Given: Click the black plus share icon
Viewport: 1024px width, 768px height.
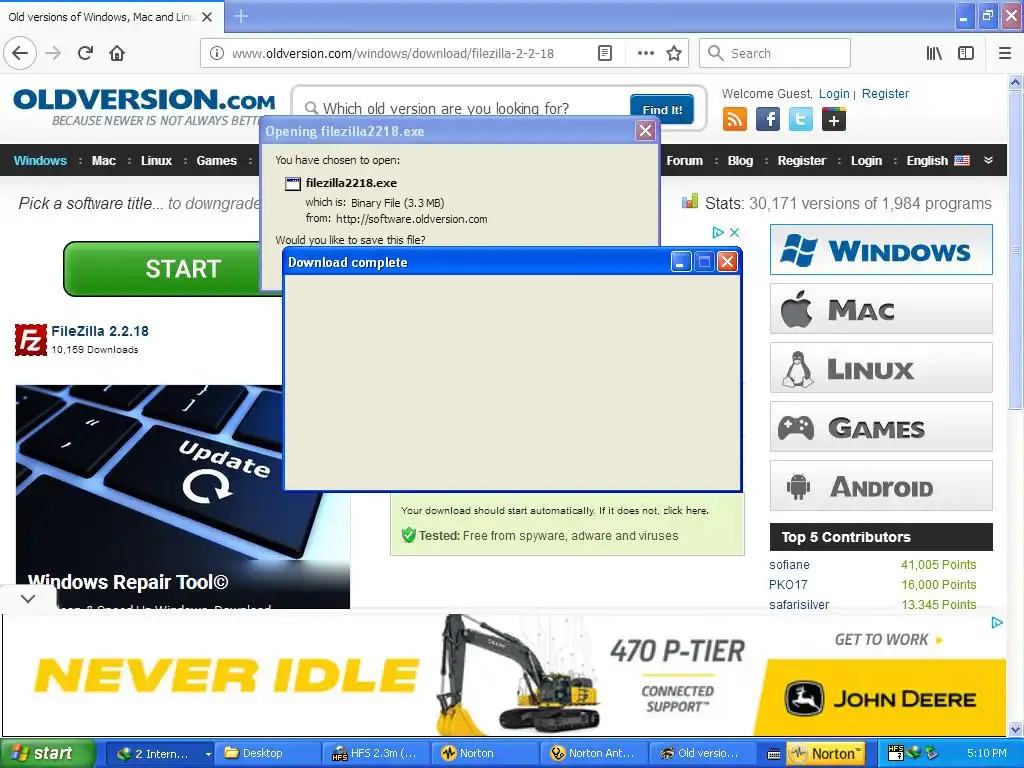Looking at the screenshot, I should pyautogui.click(x=834, y=120).
